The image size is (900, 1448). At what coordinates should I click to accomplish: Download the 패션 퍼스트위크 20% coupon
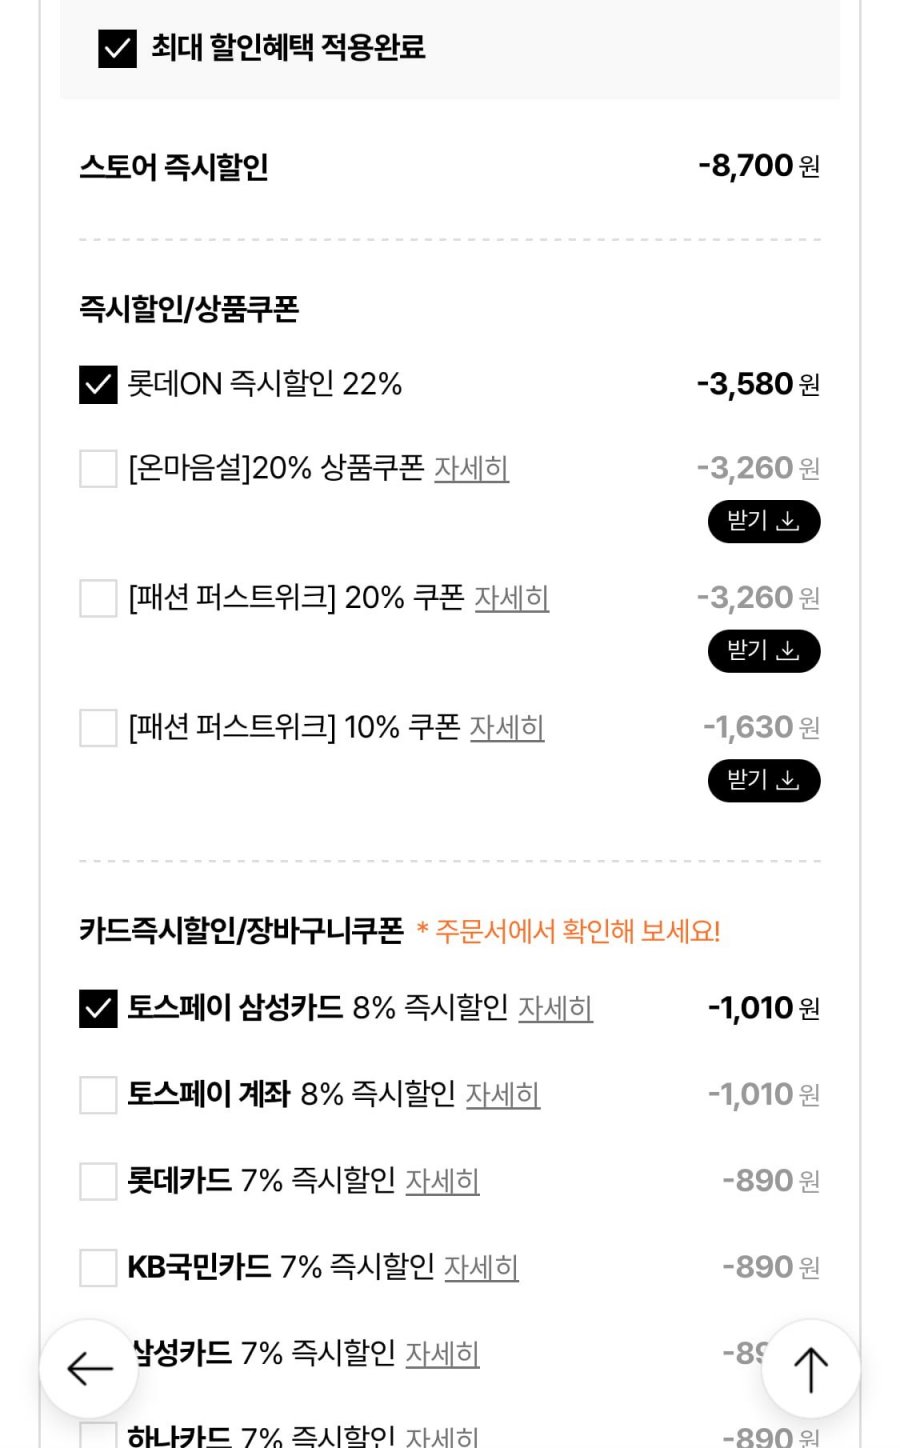tap(764, 652)
